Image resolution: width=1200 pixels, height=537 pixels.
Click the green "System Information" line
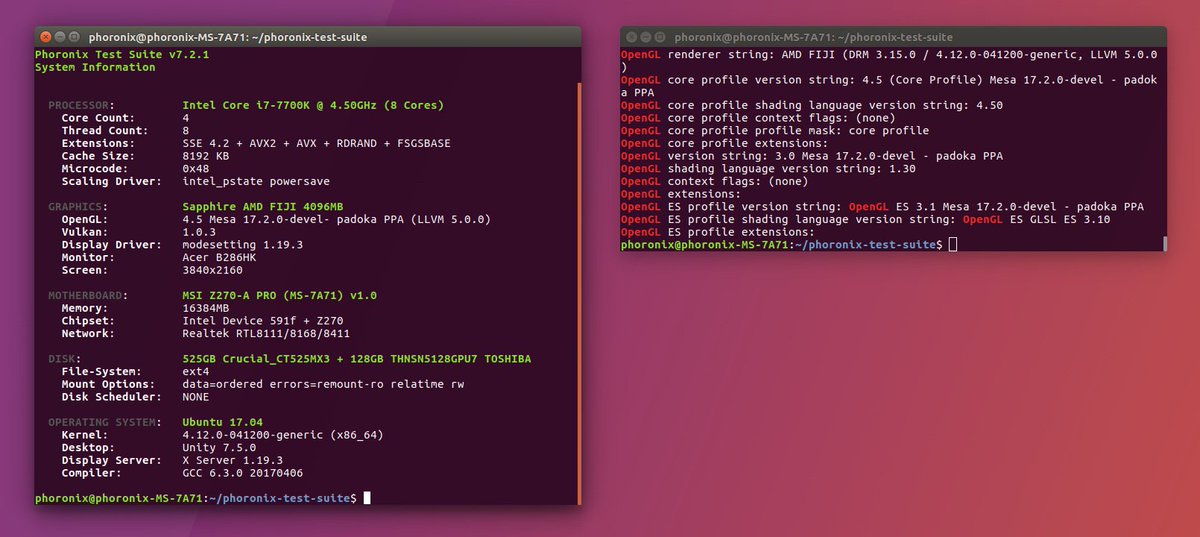pyautogui.click(x=95, y=67)
